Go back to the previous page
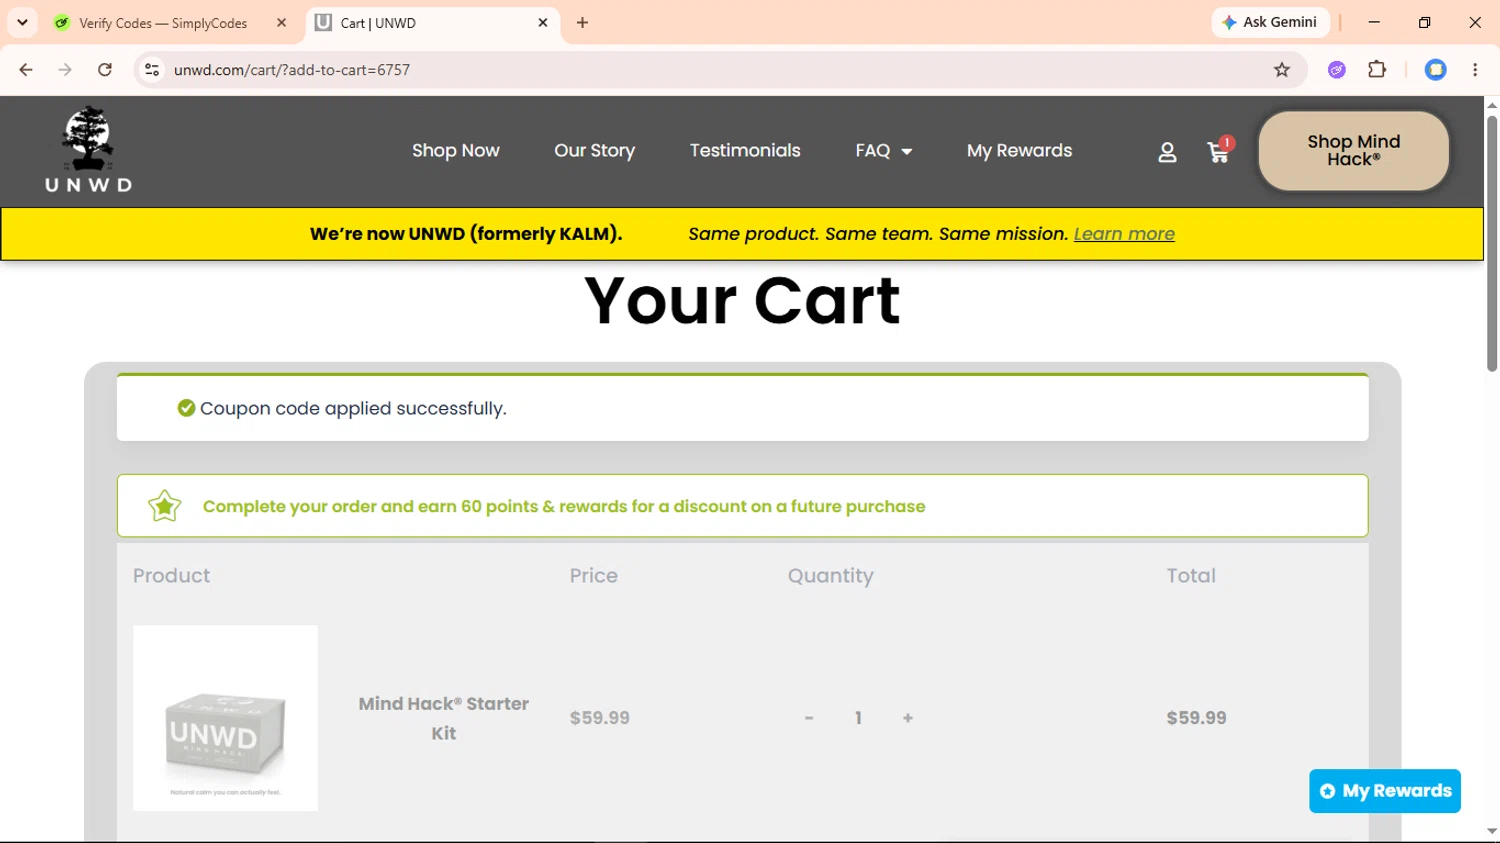 pyautogui.click(x=26, y=70)
